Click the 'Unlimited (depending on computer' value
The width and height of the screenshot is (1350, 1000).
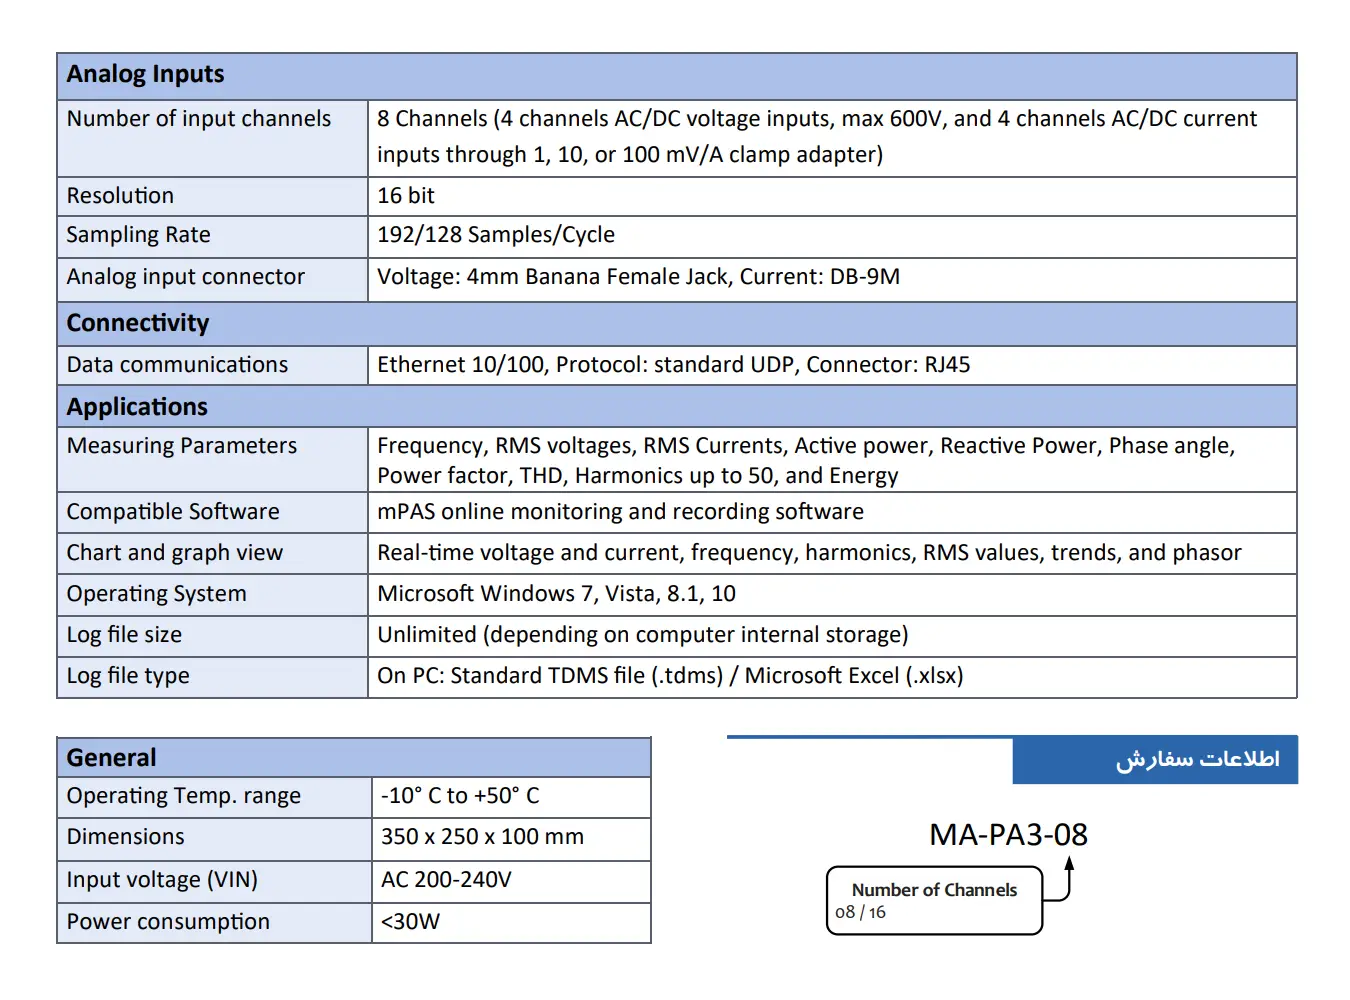point(643,635)
